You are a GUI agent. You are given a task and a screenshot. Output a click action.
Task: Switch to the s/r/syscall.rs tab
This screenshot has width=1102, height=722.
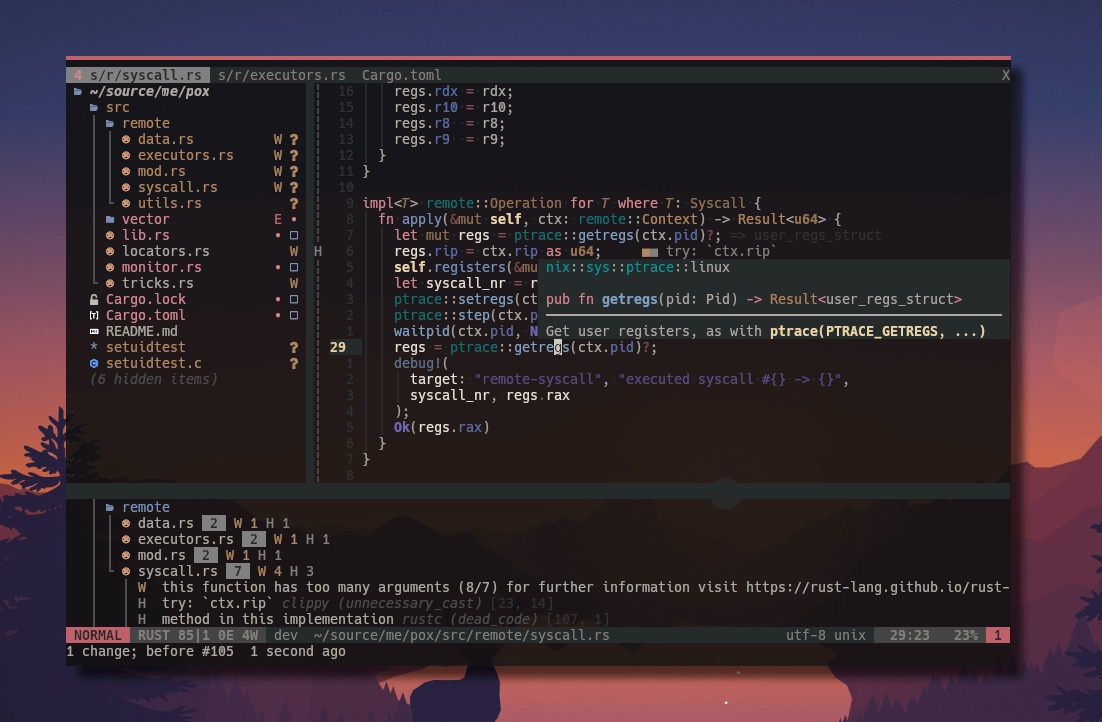point(138,75)
